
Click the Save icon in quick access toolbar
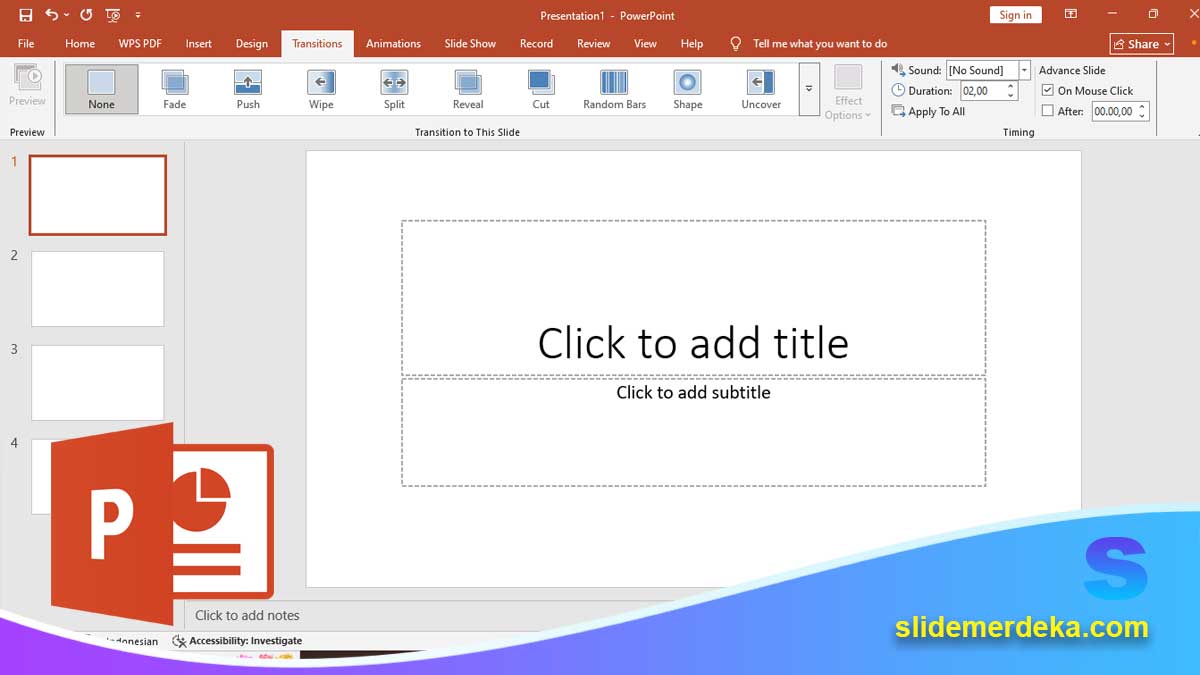coord(26,15)
